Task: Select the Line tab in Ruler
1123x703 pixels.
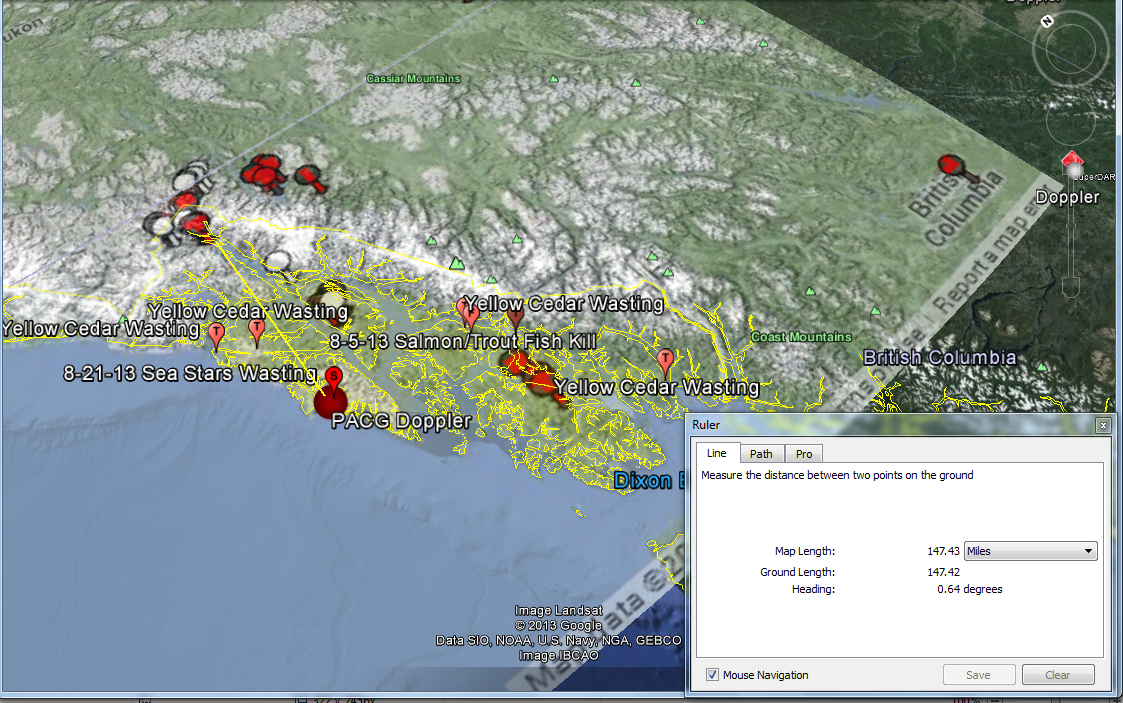Action: 717,454
